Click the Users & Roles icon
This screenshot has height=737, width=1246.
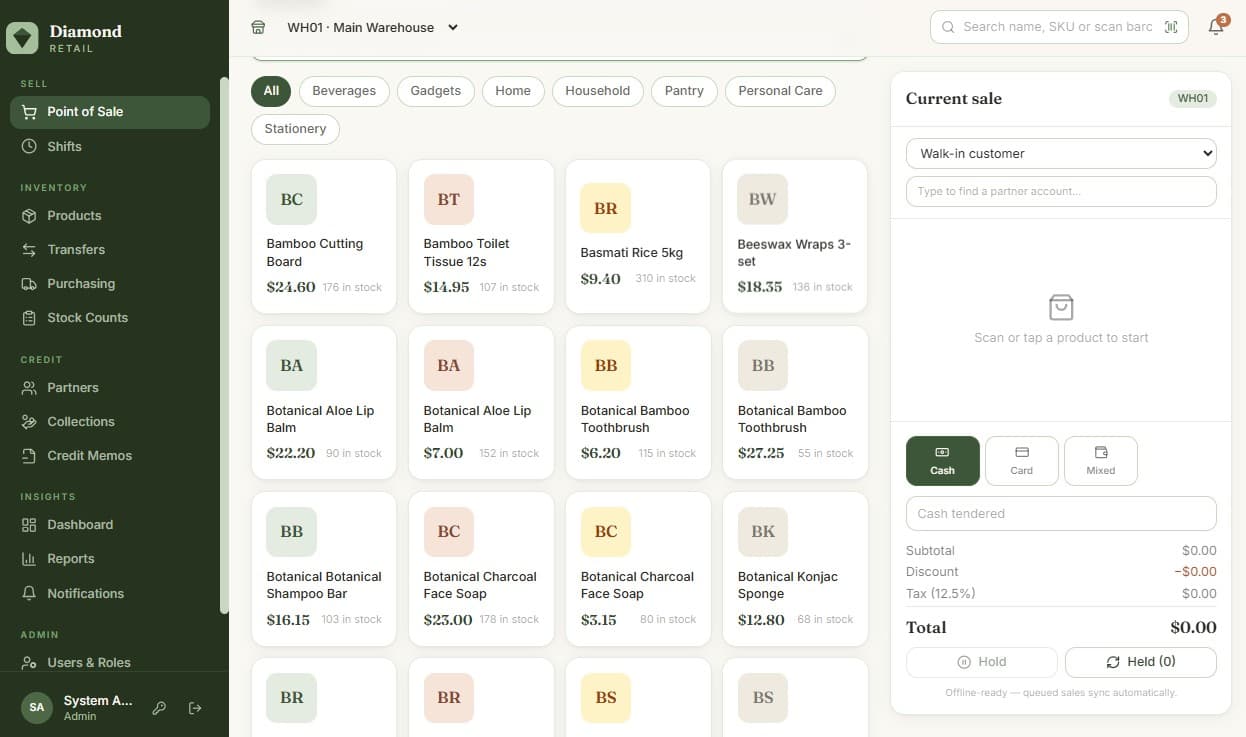(x=29, y=662)
